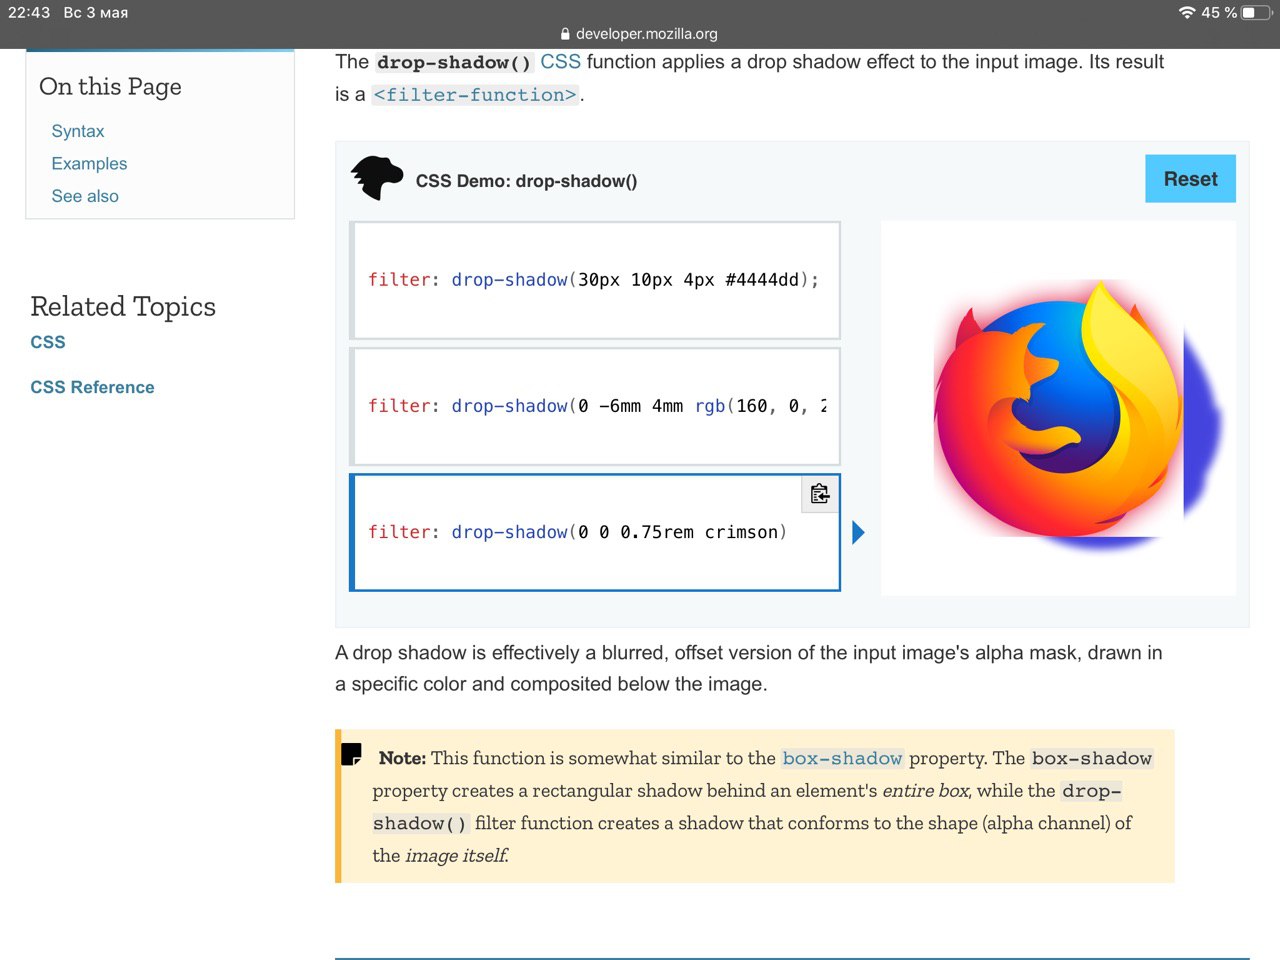The height and width of the screenshot is (960, 1280).
Task: Follow the CSS link in intro sentence
Action: tap(560, 61)
